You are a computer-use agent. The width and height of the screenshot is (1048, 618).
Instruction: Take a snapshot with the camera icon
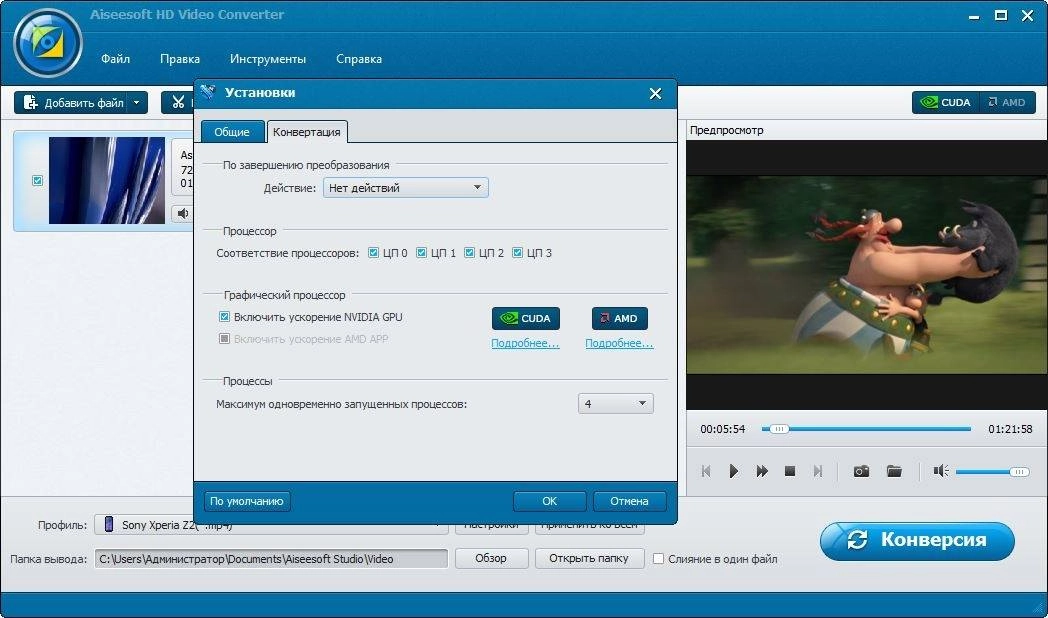[862, 471]
